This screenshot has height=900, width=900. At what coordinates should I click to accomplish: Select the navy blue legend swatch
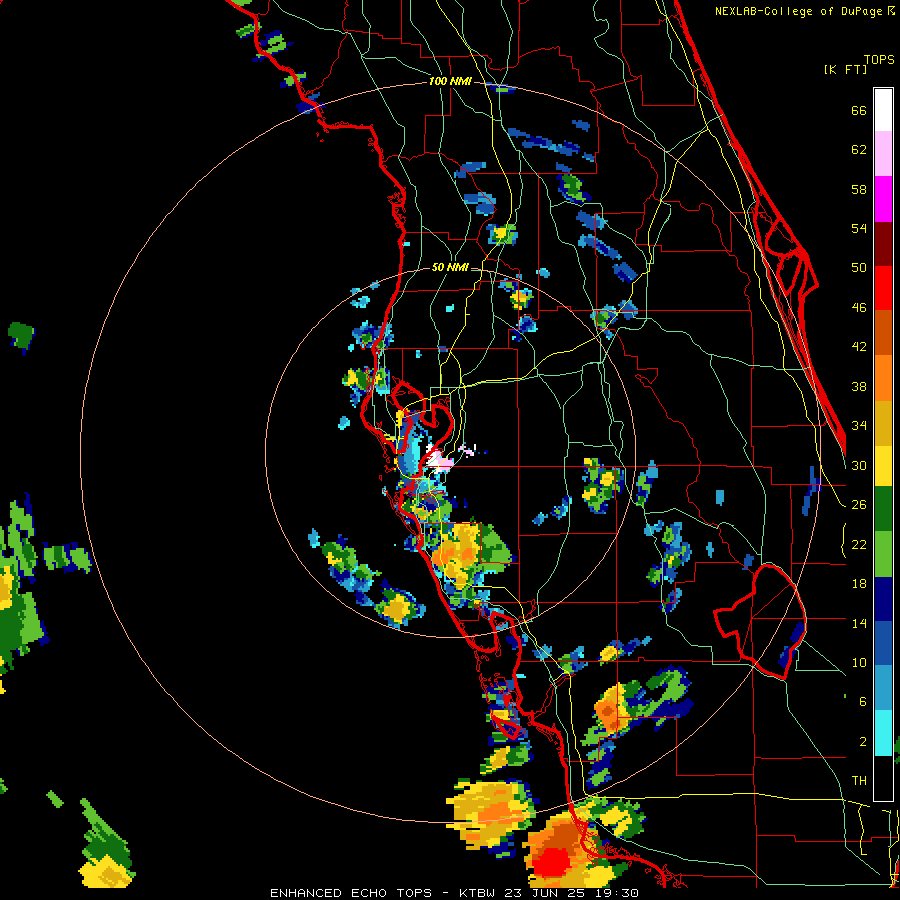(883, 599)
